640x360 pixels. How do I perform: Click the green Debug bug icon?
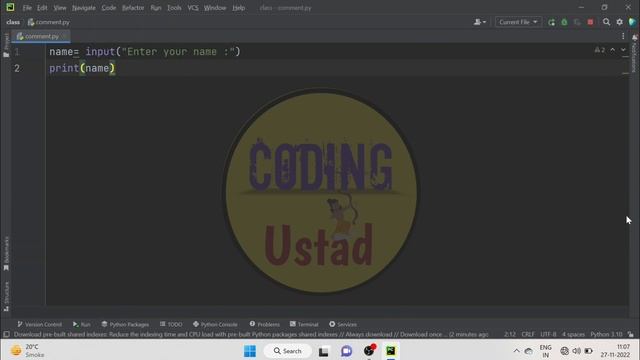564,22
